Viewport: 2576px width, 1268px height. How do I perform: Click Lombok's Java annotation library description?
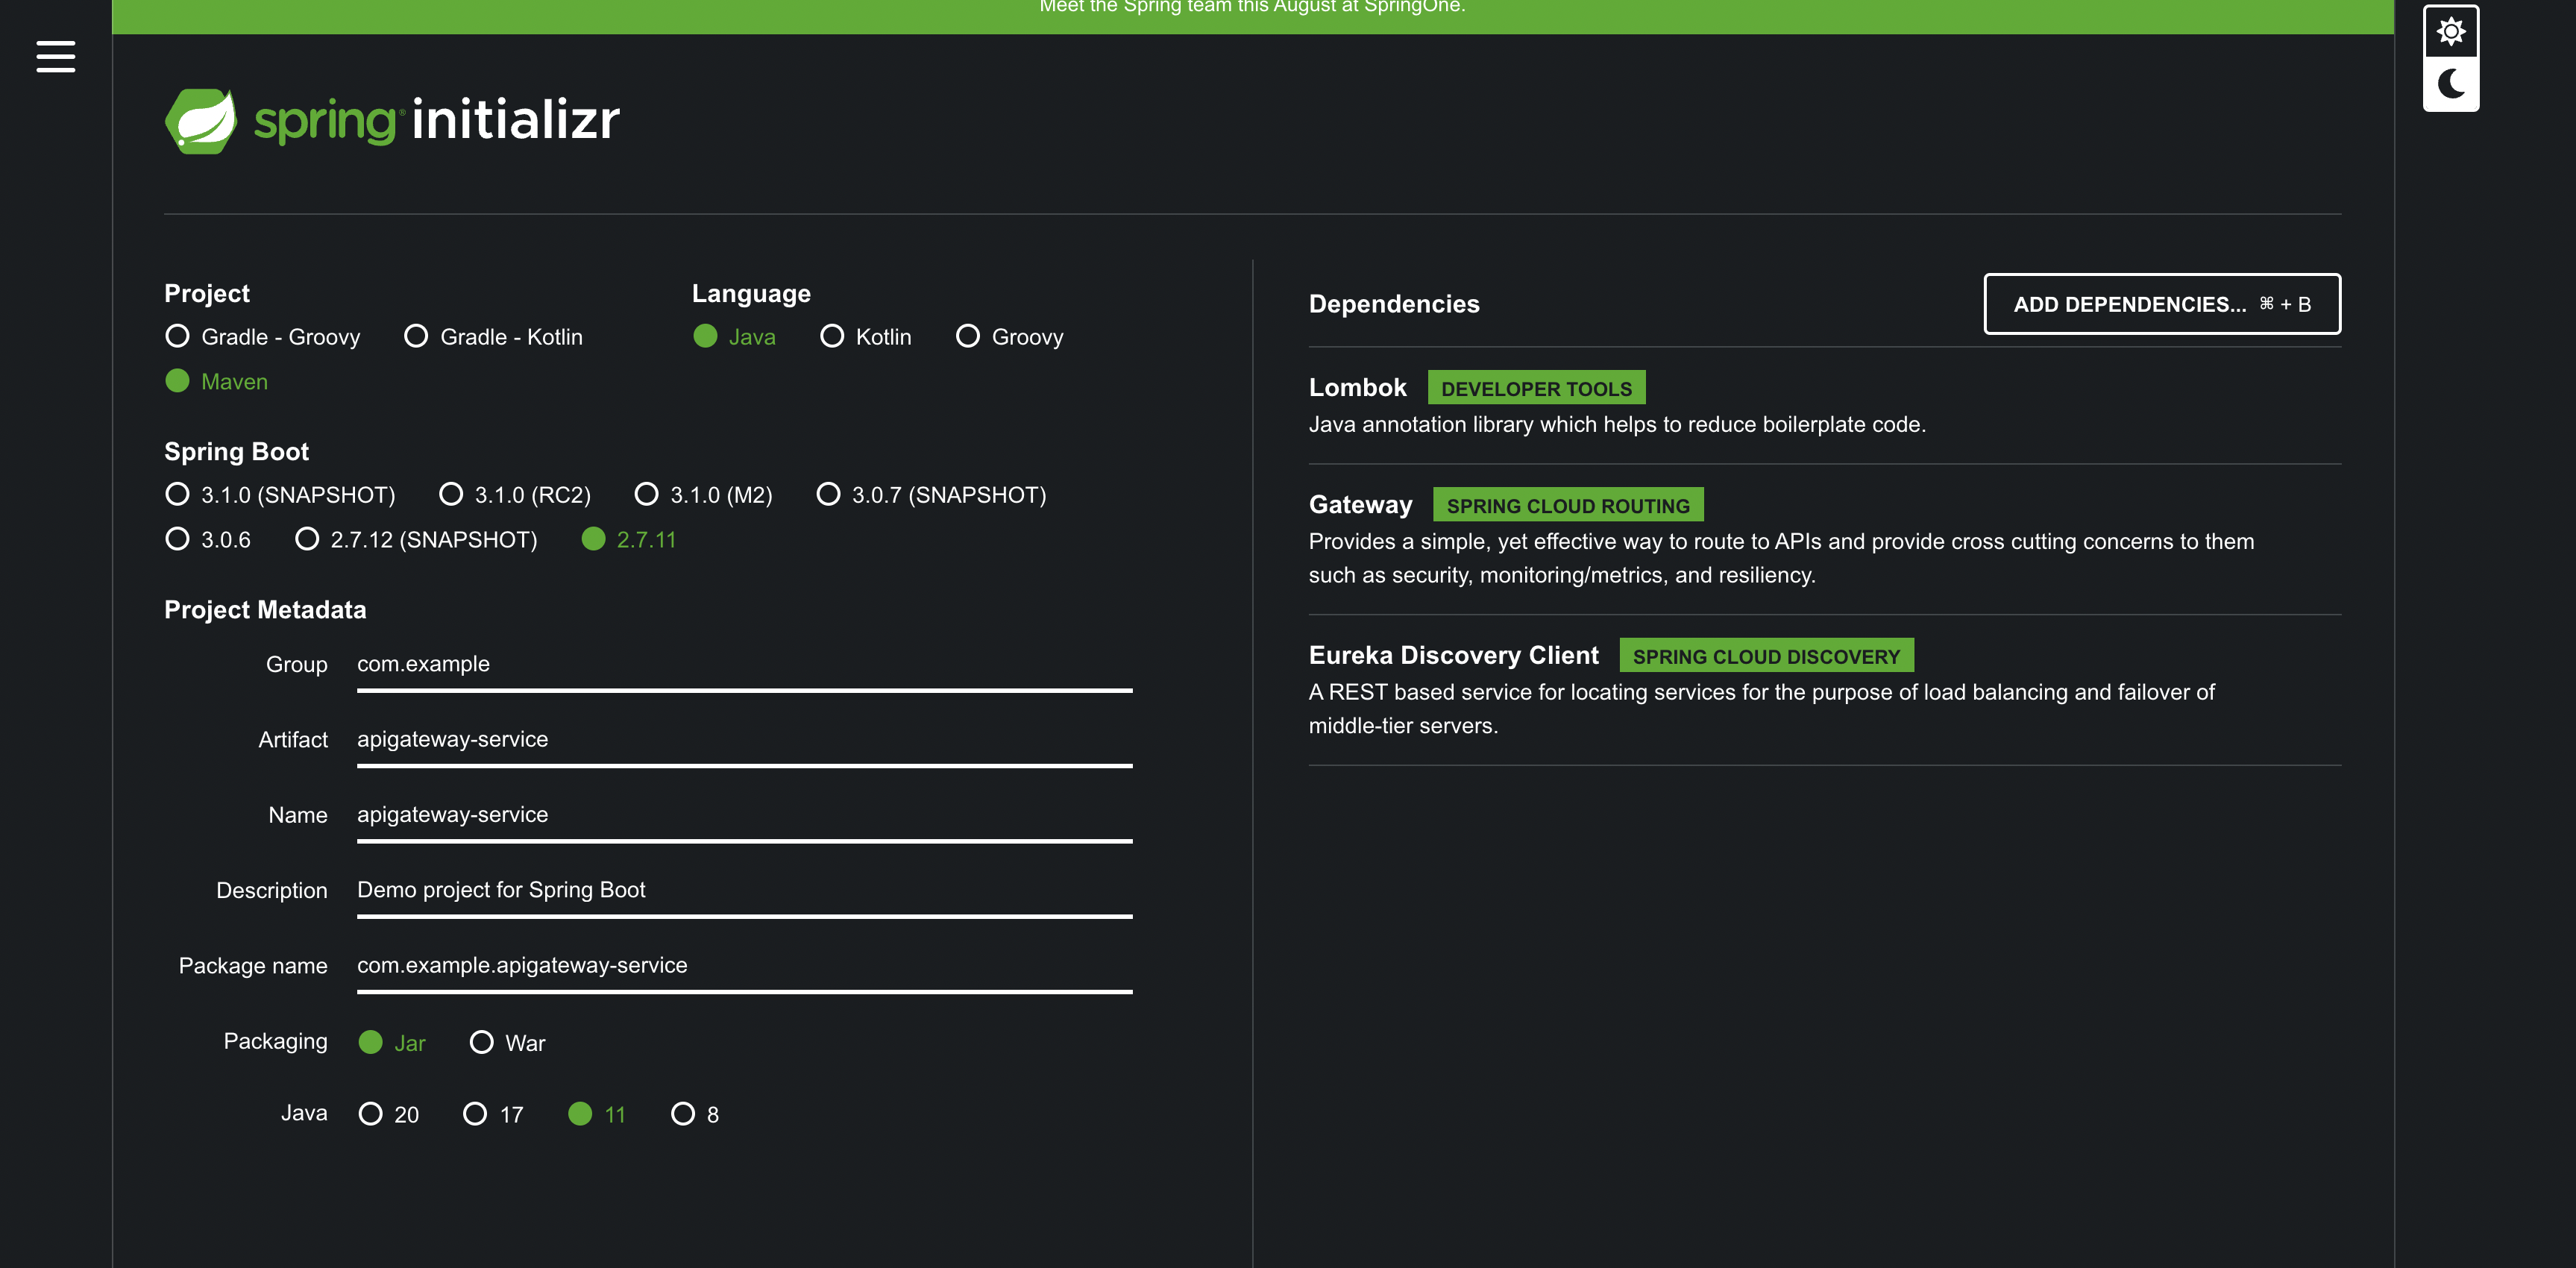(x=1617, y=425)
